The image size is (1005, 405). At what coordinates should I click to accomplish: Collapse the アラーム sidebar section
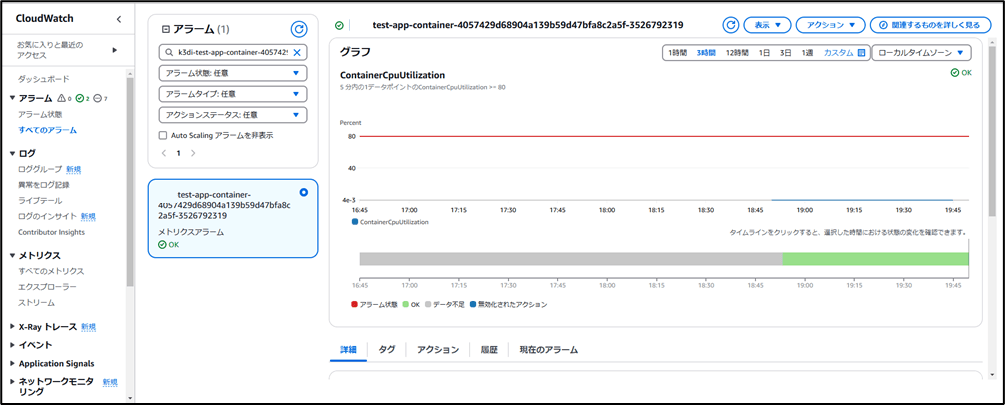tap(13, 98)
